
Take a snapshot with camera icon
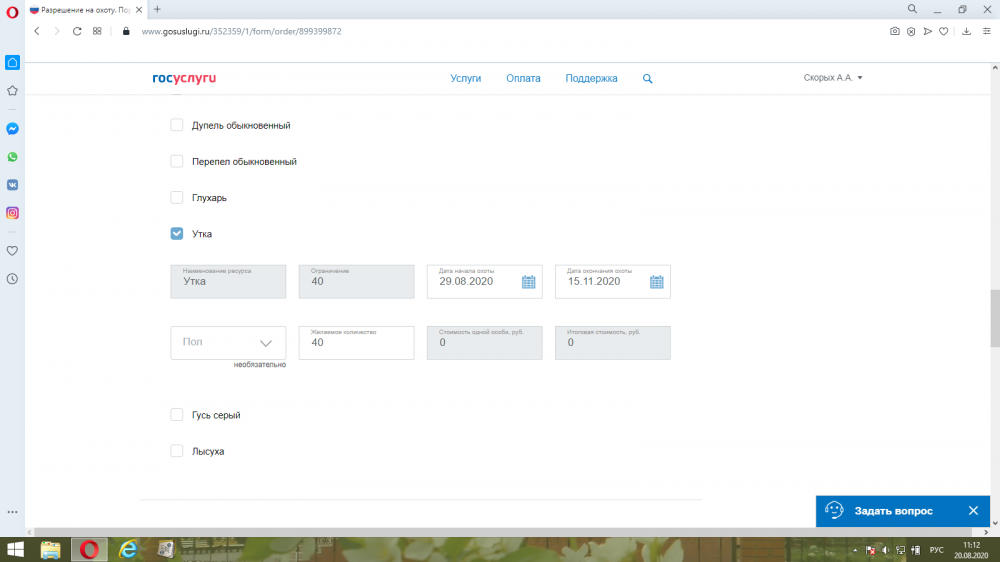click(x=895, y=31)
